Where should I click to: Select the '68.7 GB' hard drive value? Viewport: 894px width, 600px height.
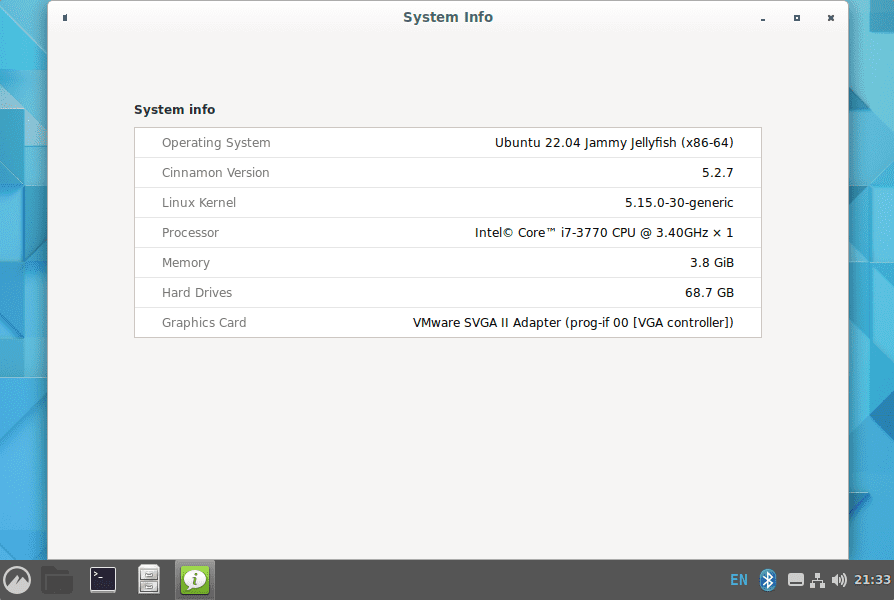click(x=709, y=293)
